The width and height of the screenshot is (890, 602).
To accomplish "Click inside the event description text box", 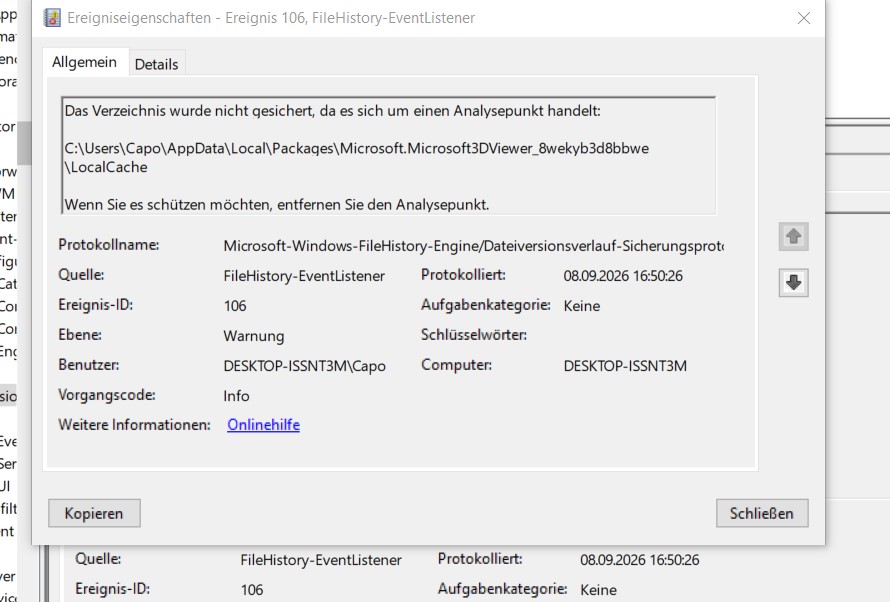I will click(x=388, y=156).
